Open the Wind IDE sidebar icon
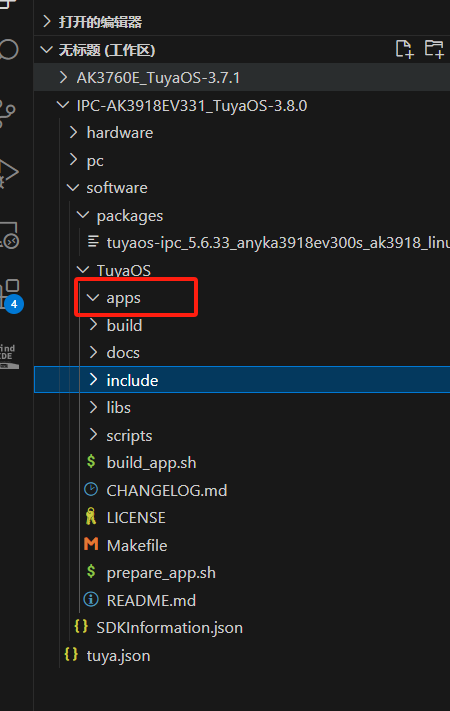This screenshot has height=711, width=450. (9, 357)
